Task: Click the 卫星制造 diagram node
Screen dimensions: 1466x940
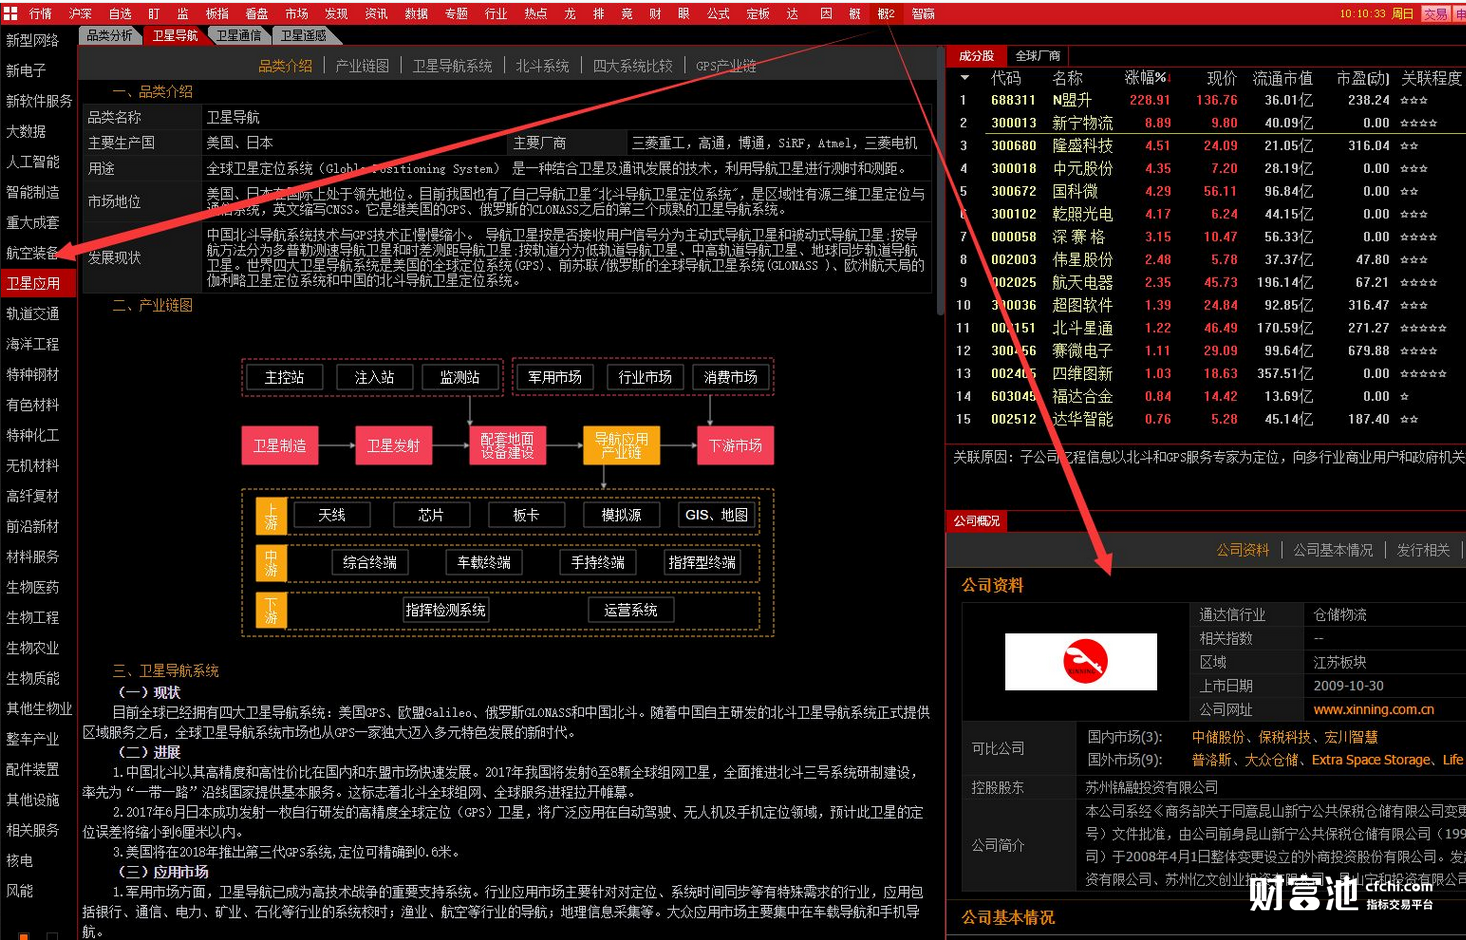Action: click(x=280, y=445)
